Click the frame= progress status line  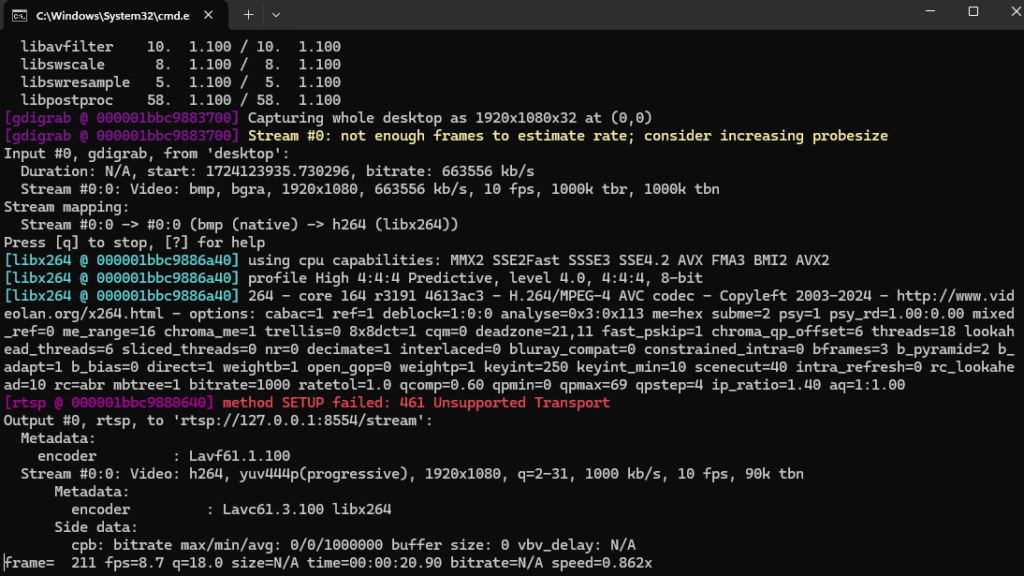coord(328,563)
